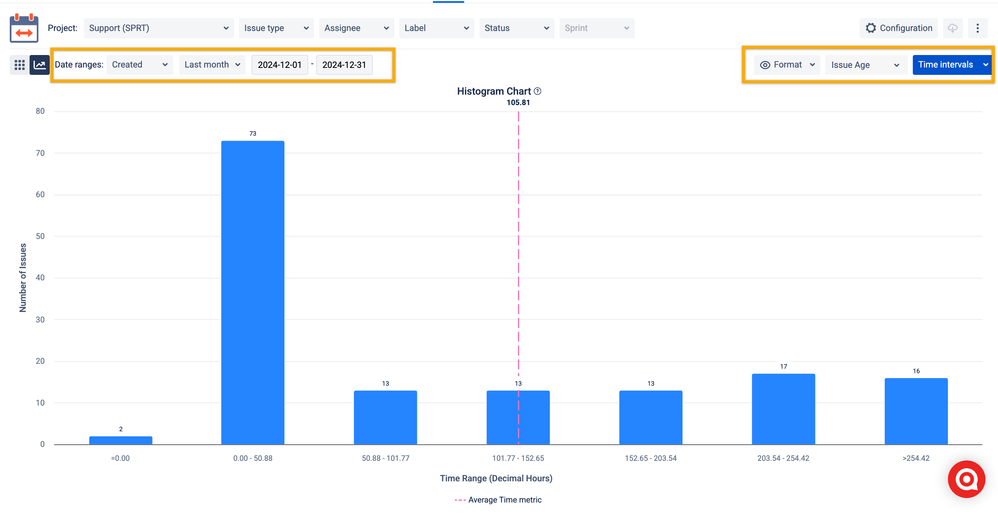998x528 pixels.
Task: Open the Time intervals button menu
Action: tap(952, 65)
